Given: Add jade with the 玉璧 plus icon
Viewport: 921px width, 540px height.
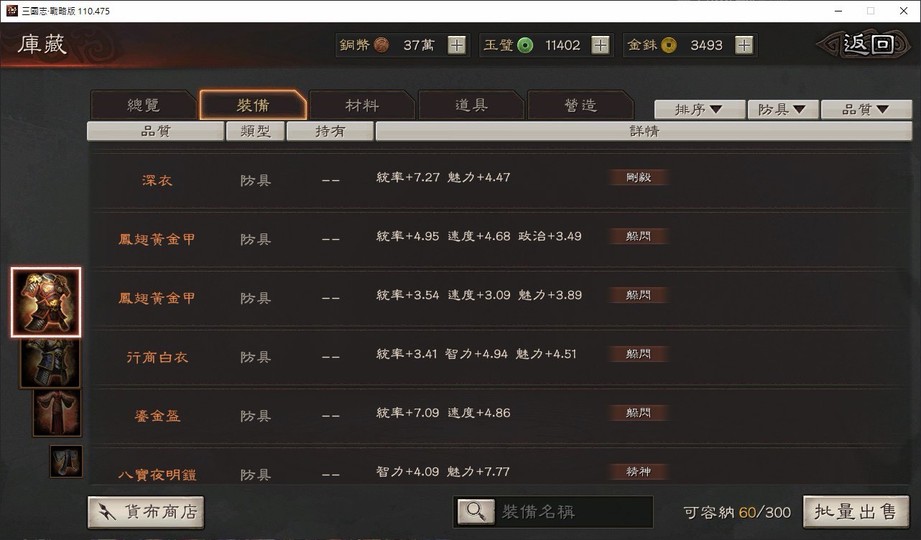Looking at the screenshot, I should (x=600, y=45).
